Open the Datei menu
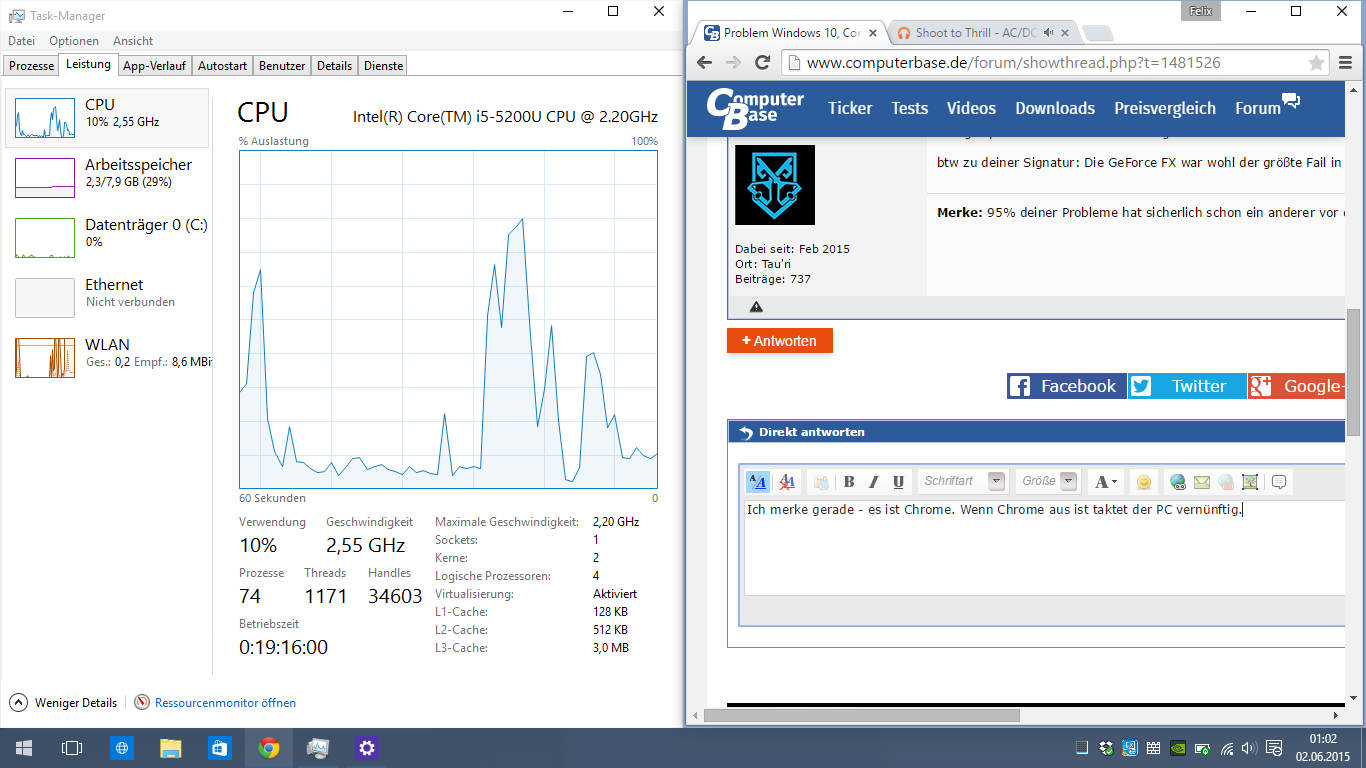 [x=21, y=41]
